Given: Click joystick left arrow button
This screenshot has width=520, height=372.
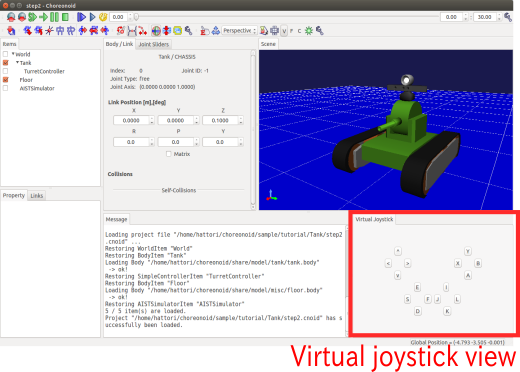Looking at the screenshot, I should [x=388, y=263].
